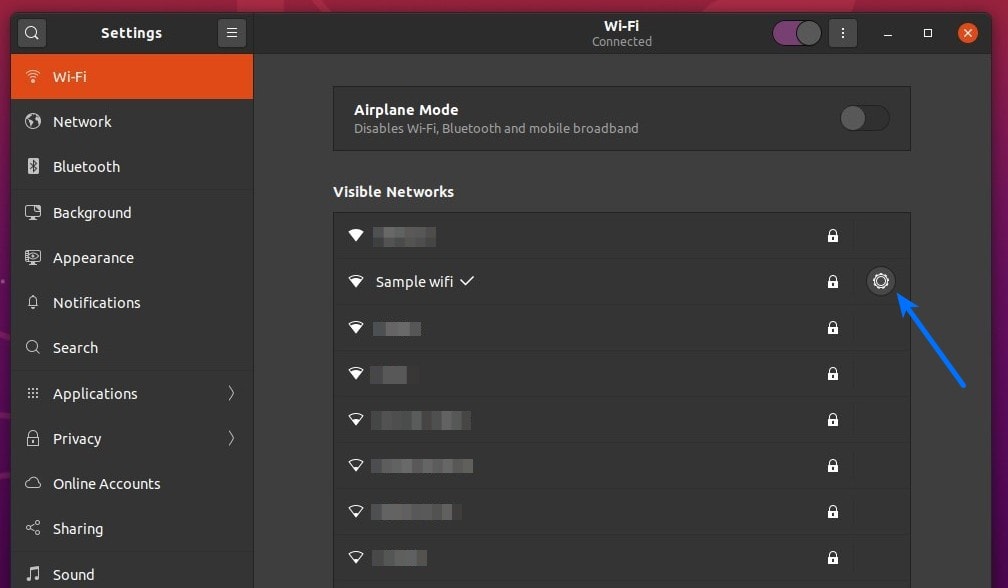Open the Background settings page
The height and width of the screenshot is (588, 1008).
pyautogui.click(x=33, y=212)
